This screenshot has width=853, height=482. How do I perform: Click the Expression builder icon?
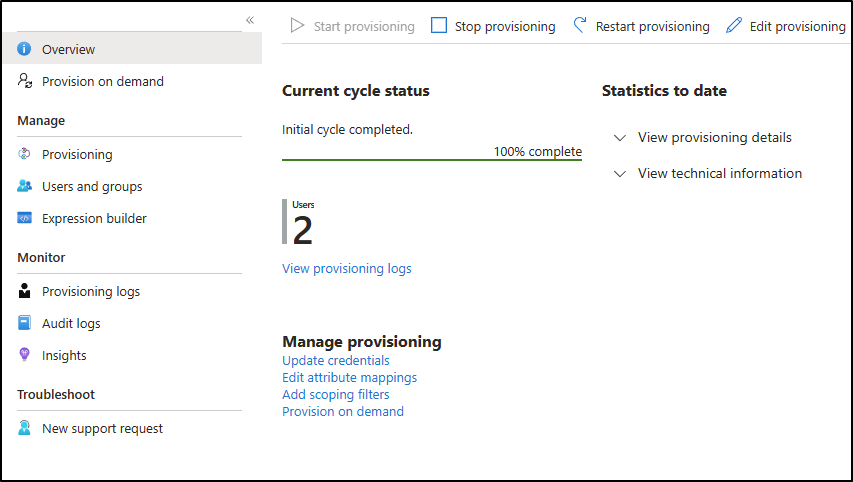point(25,218)
